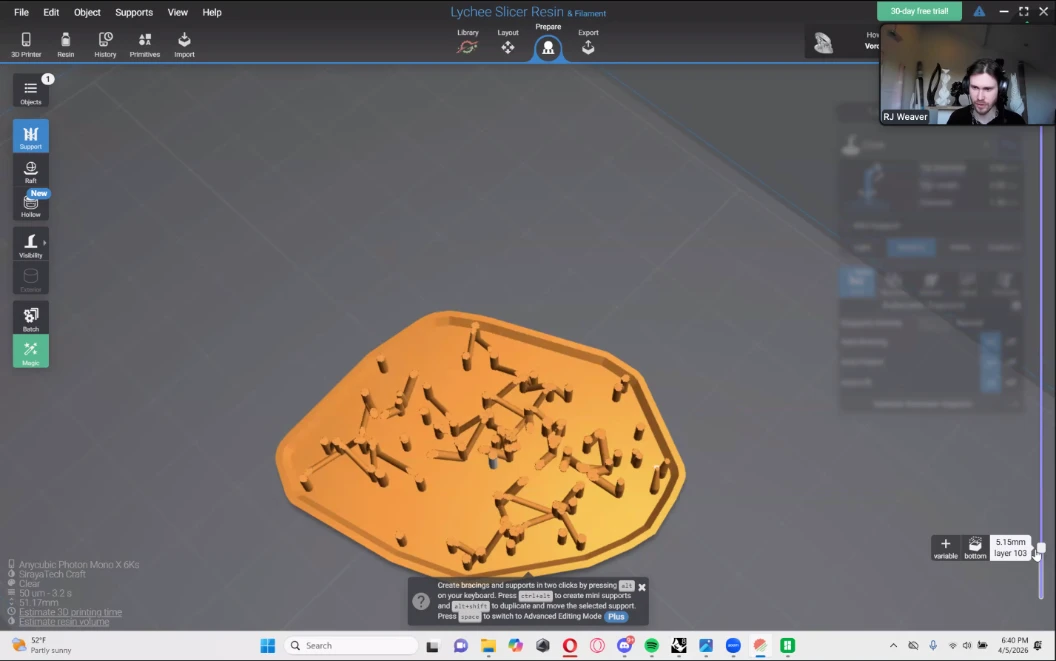
Task: Switch to the Export tab
Action: [588, 44]
